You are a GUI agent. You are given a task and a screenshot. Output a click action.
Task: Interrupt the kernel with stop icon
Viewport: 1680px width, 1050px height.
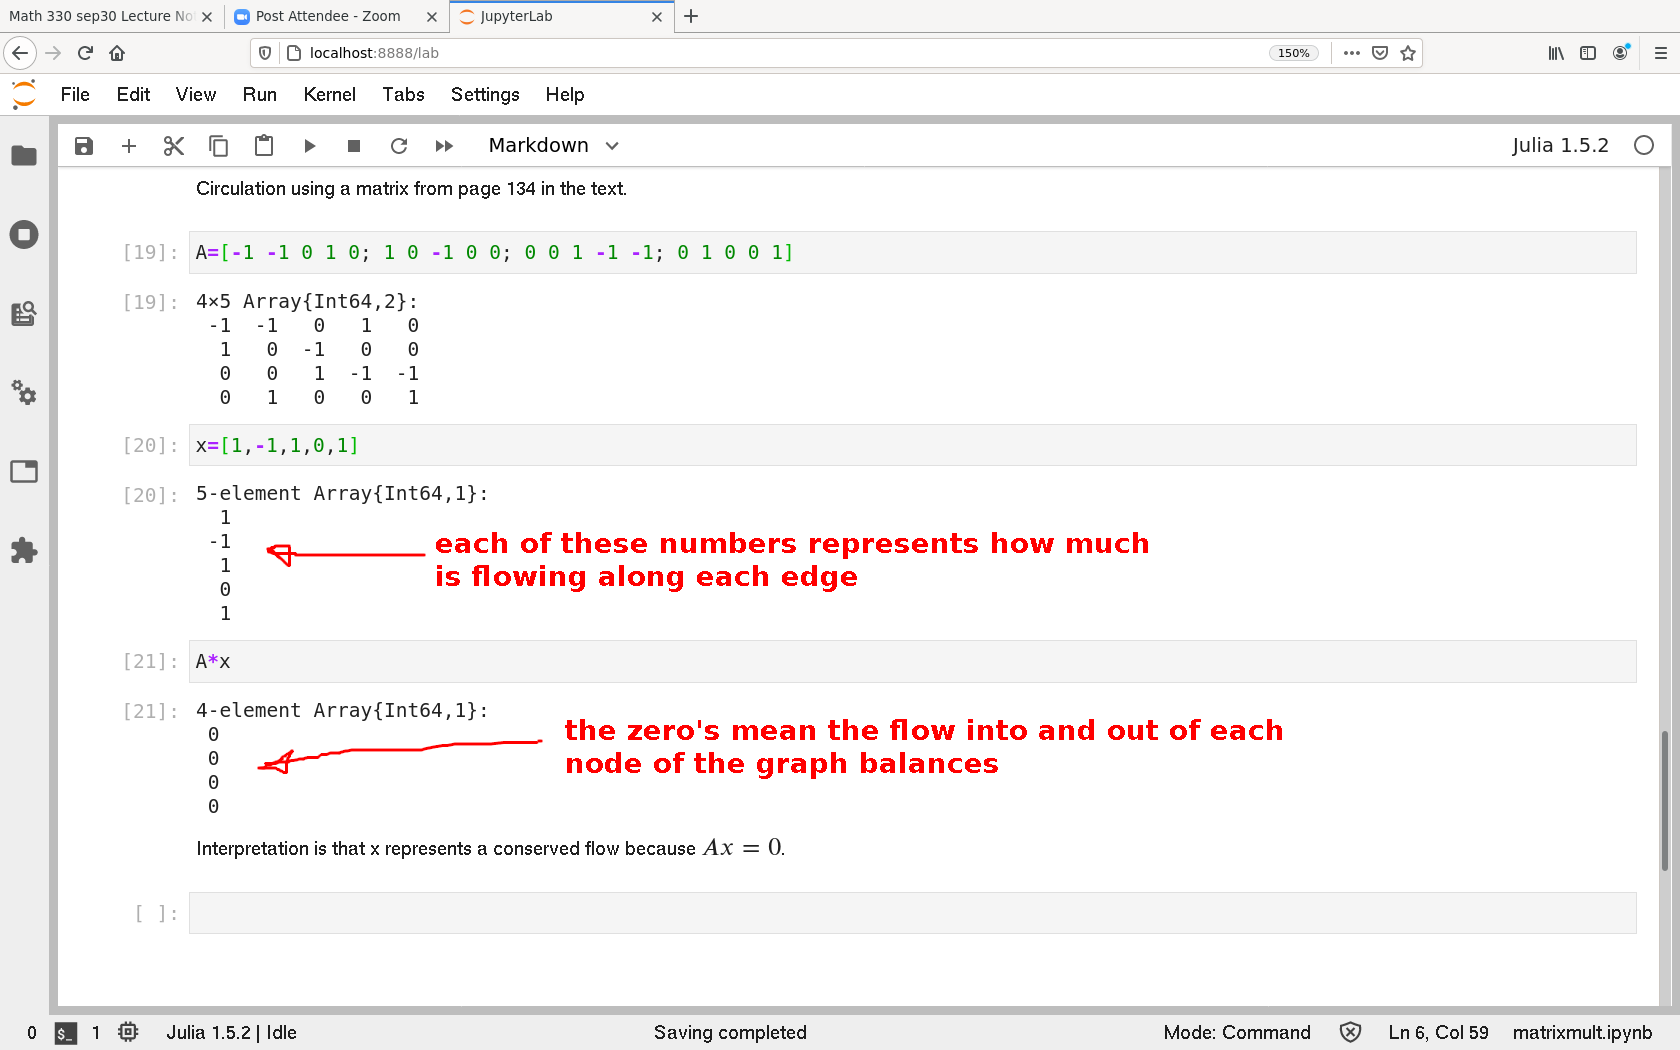(x=354, y=146)
